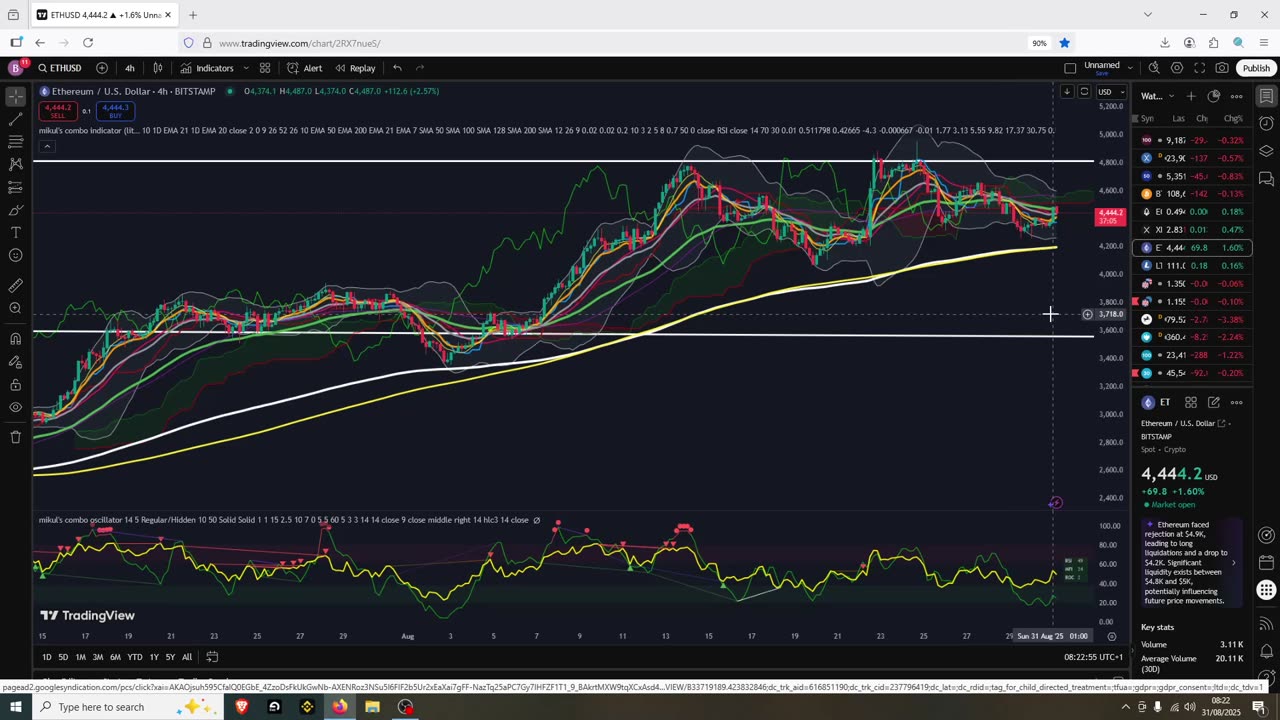The height and width of the screenshot is (720, 1280).
Task: Toggle stay in drawing mode
Action: point(15,361)
